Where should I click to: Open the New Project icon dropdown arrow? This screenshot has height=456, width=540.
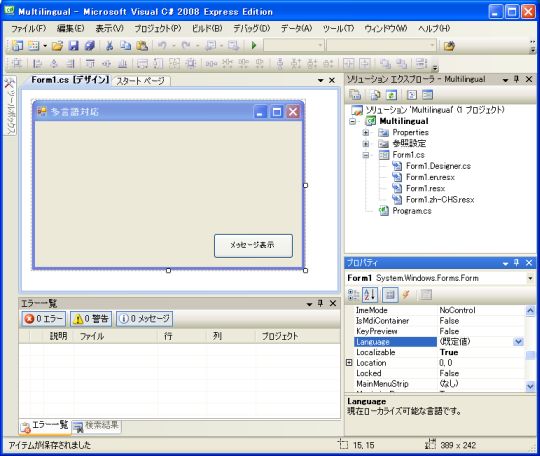[45, 45]
